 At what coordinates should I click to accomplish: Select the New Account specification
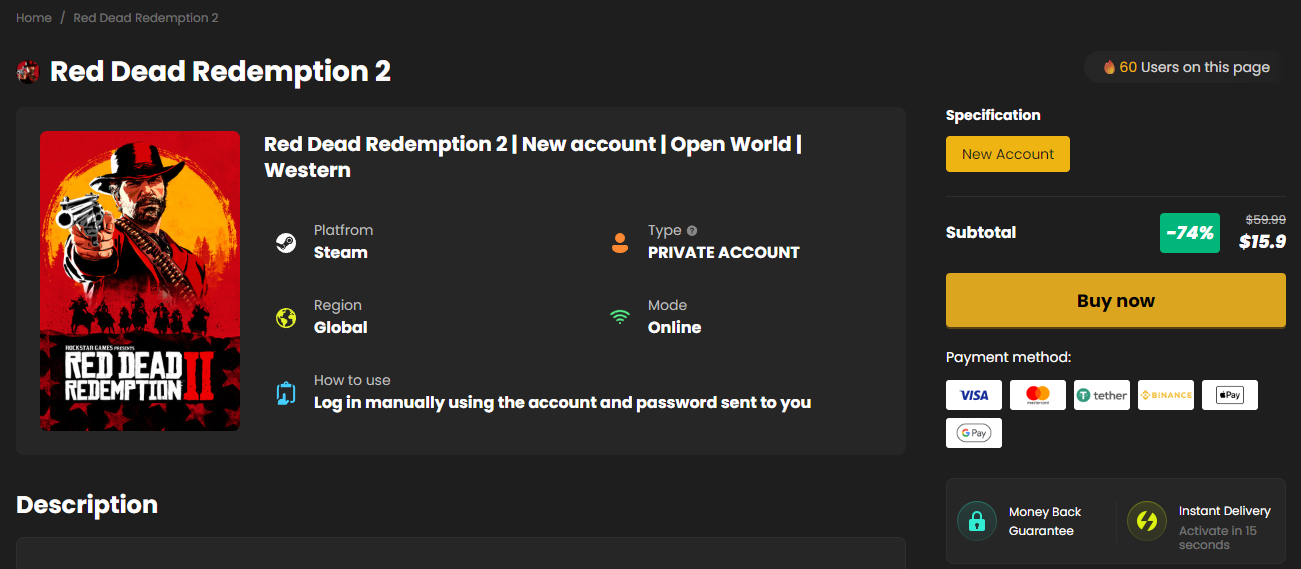[1008, 154]
